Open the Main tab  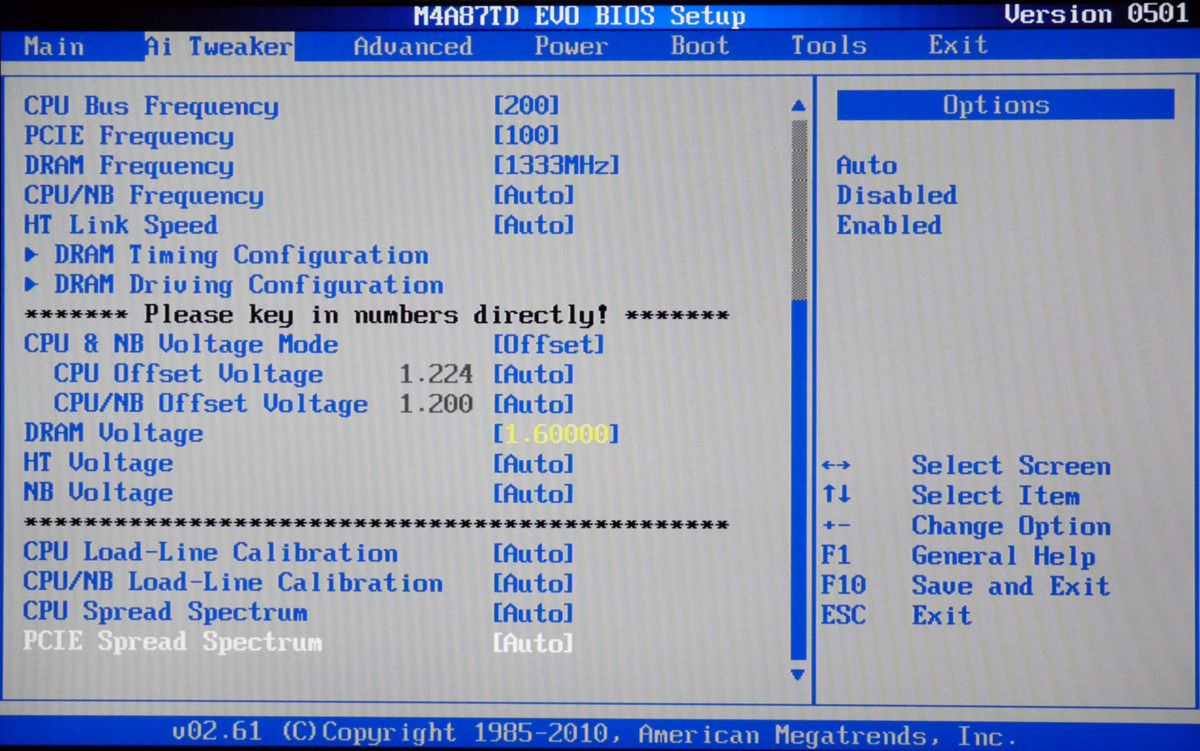pos(54,46)
